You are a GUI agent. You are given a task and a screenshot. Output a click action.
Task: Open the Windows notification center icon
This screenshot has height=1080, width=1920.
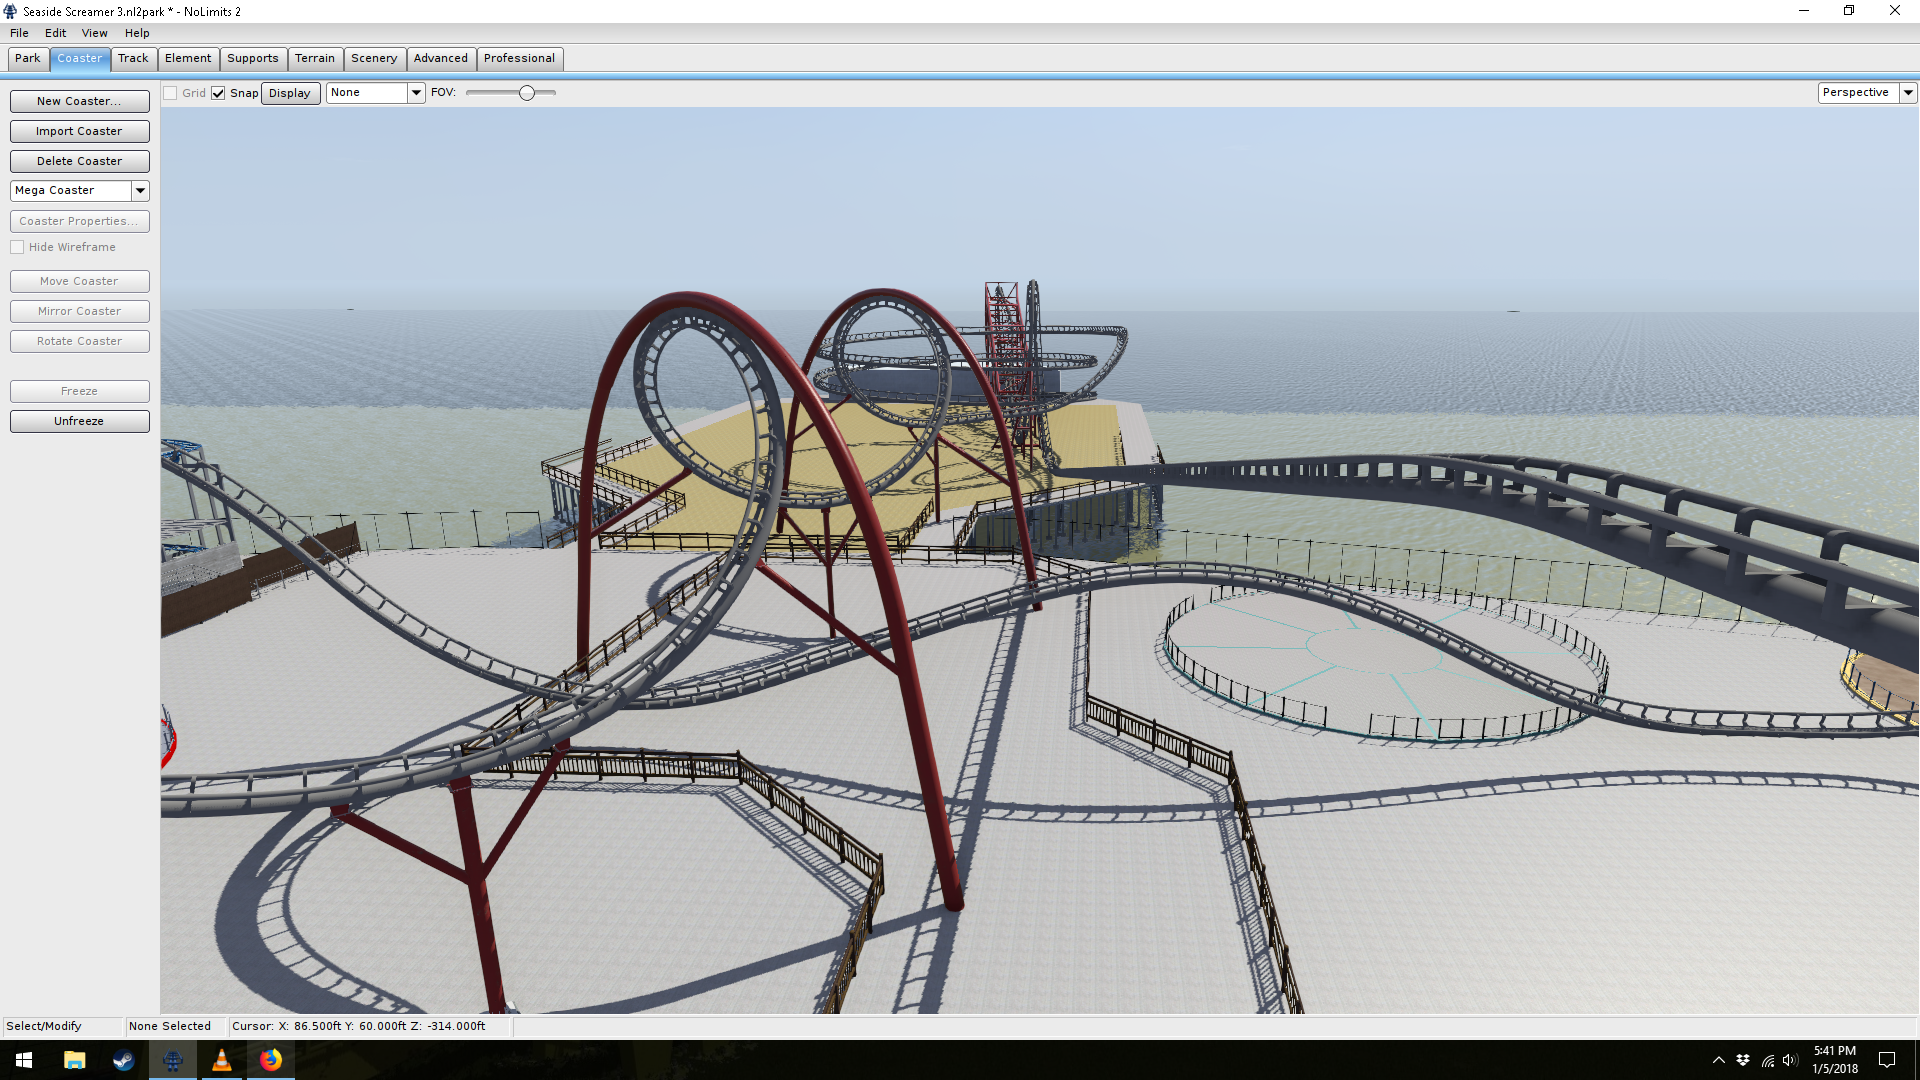pos(1887,1060)
